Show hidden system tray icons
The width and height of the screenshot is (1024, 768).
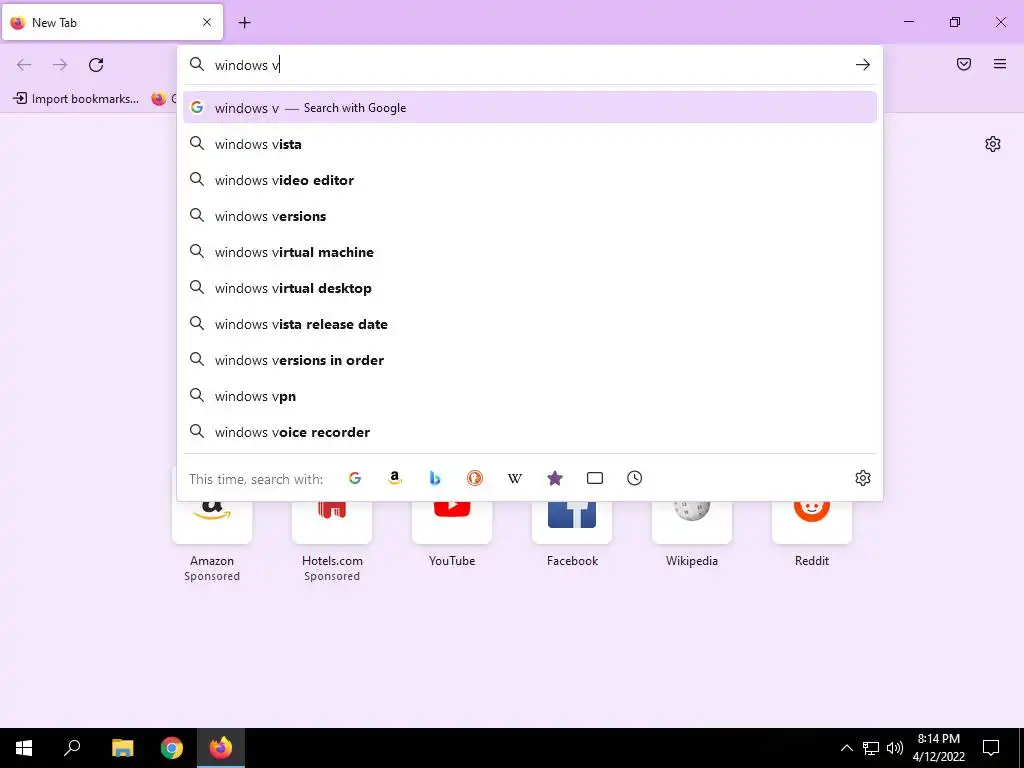[x=846, y=748]
